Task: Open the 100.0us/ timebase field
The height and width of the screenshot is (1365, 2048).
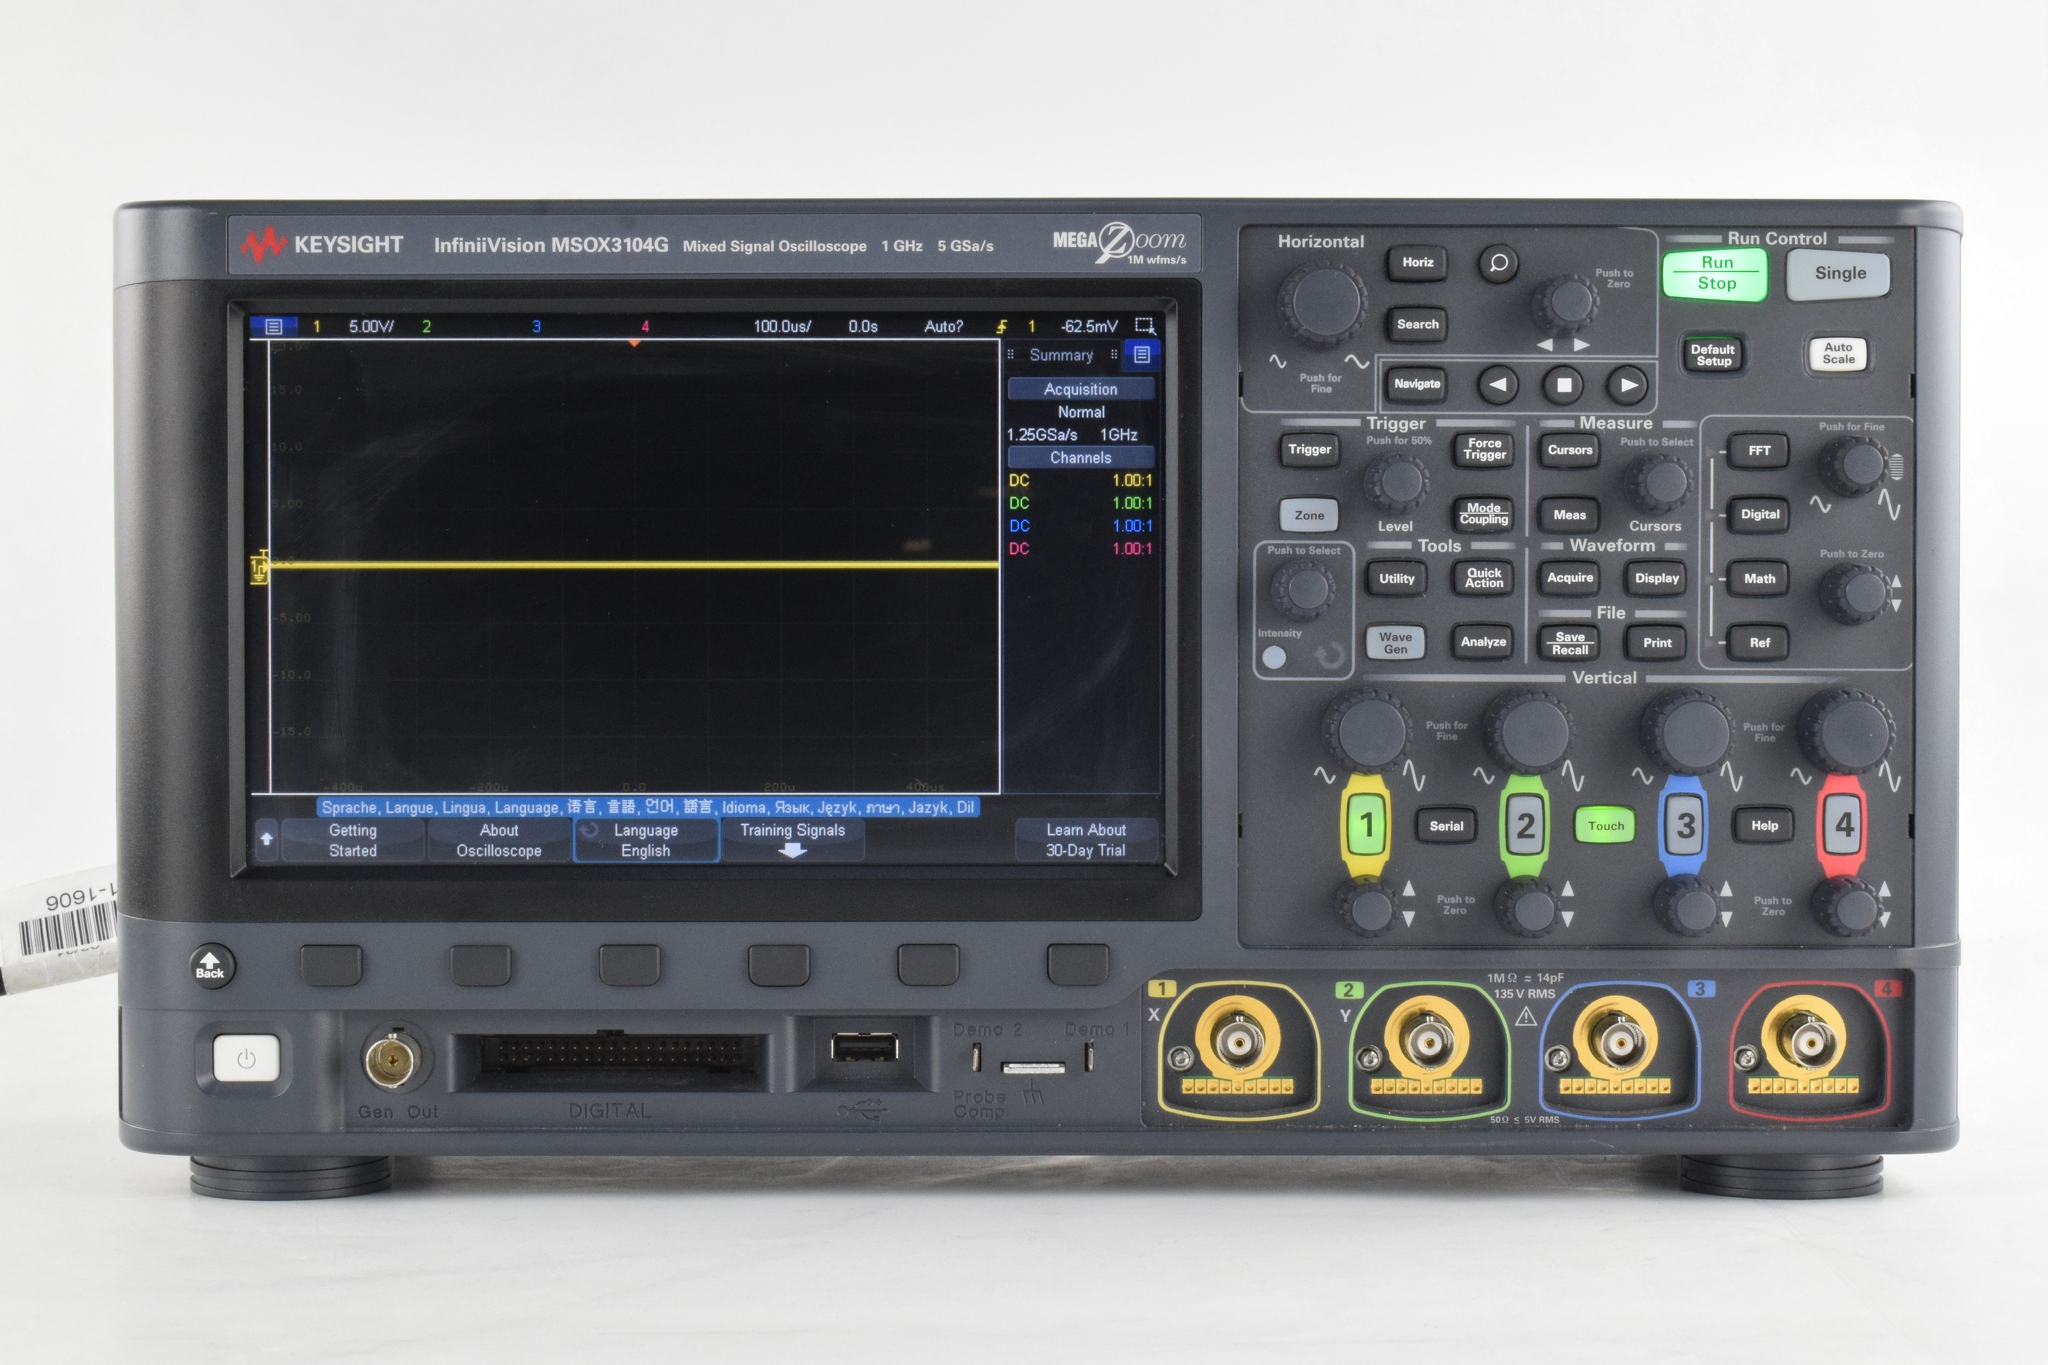Action: click(x=782, y=326)
